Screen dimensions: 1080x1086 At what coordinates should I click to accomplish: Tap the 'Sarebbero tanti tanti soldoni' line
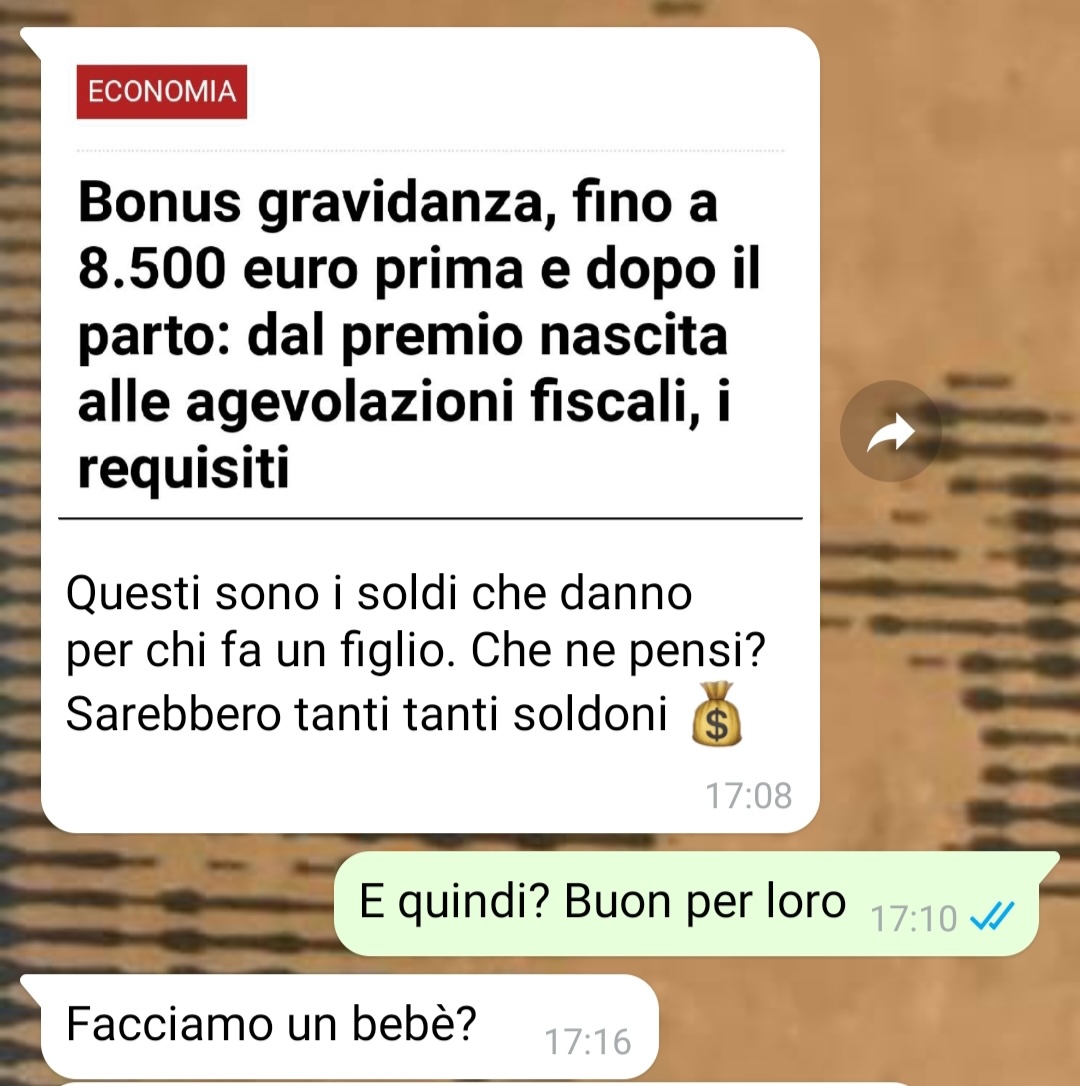click(366, 714)
